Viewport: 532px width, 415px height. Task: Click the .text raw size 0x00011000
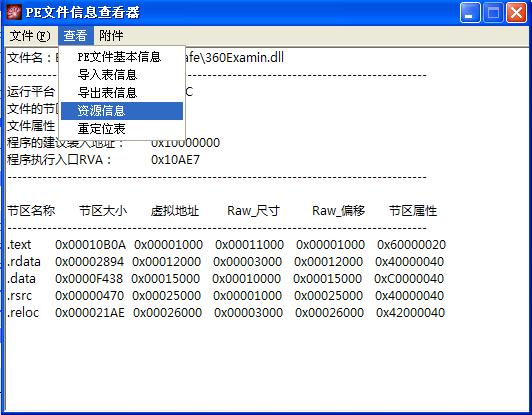(249, 245)
